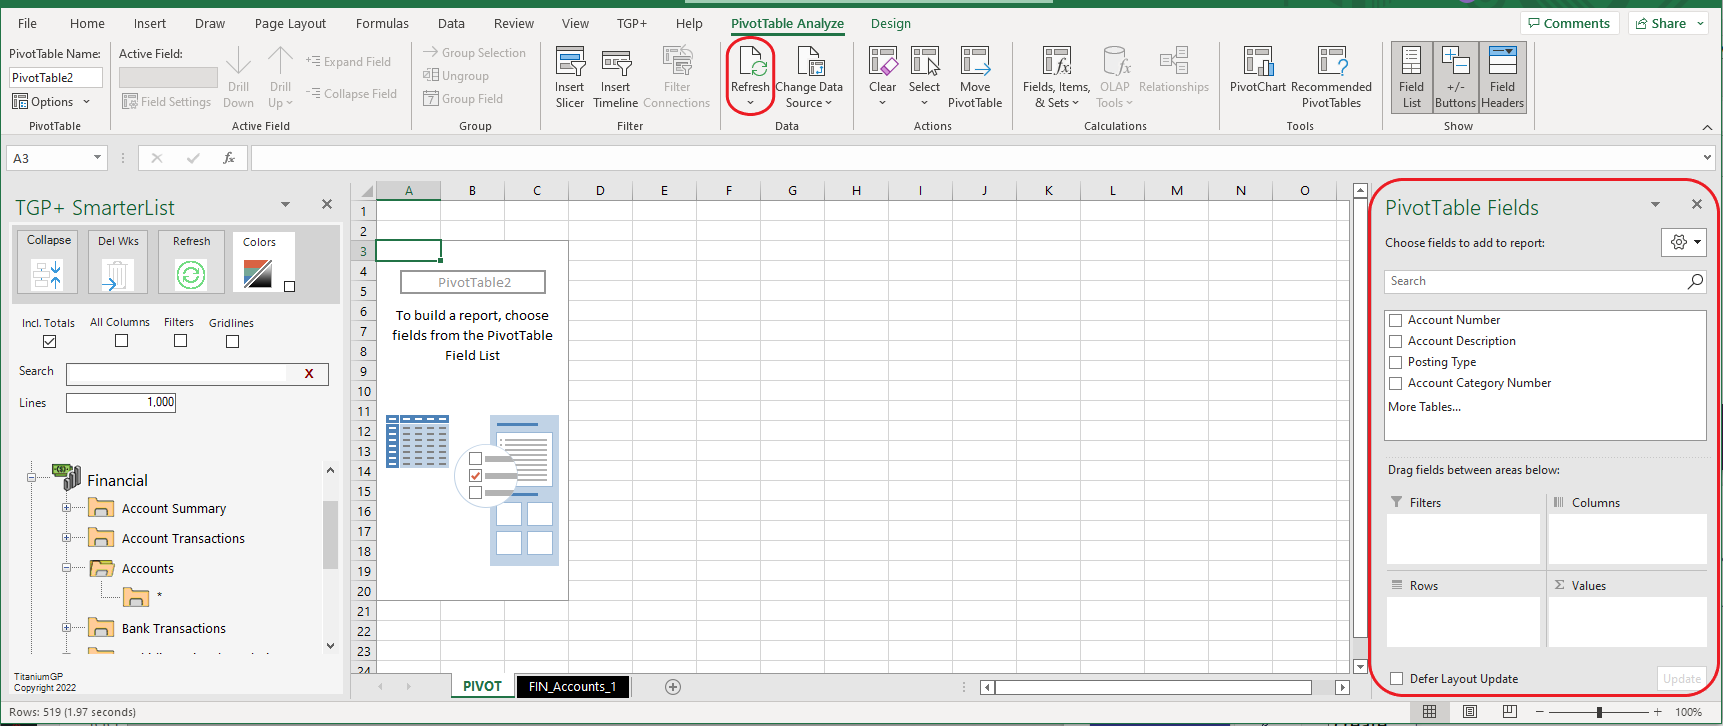Click Move PivotTable icon
1723x726 pixels.
click(975, 62)
